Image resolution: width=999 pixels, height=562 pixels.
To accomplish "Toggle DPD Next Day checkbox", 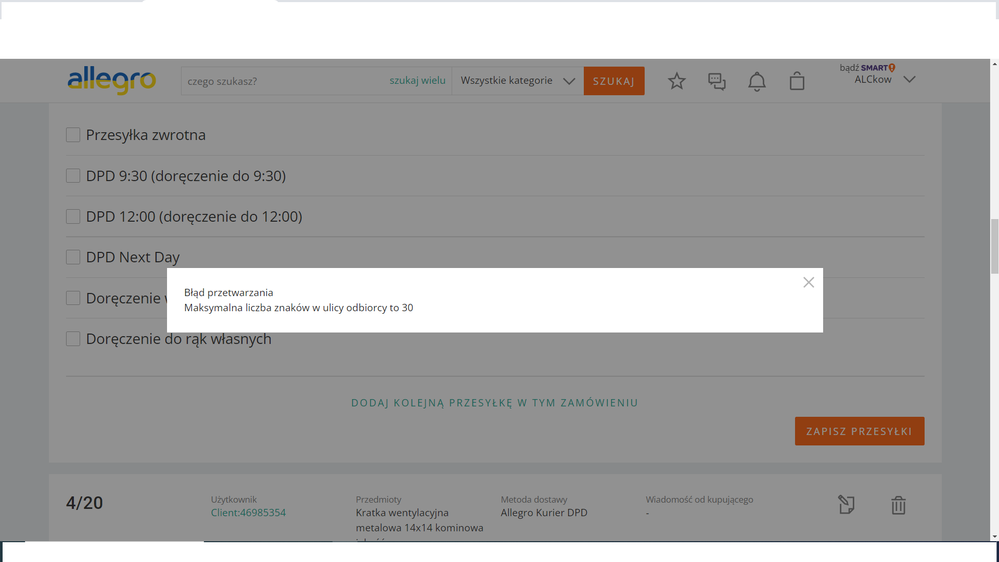I will coord(73,258).
